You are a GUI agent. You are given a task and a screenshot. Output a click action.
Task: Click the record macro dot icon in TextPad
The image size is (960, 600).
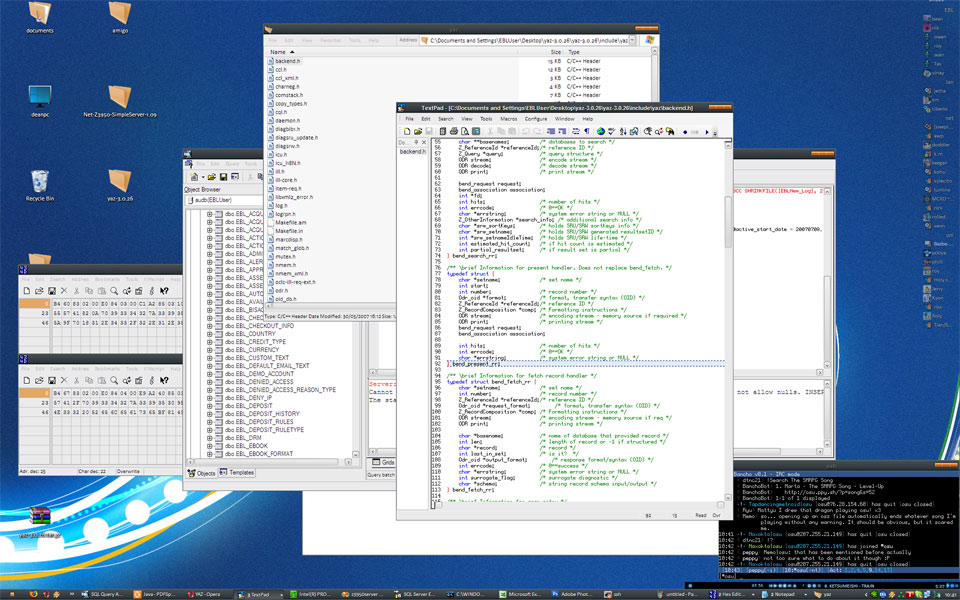(685, 132)
